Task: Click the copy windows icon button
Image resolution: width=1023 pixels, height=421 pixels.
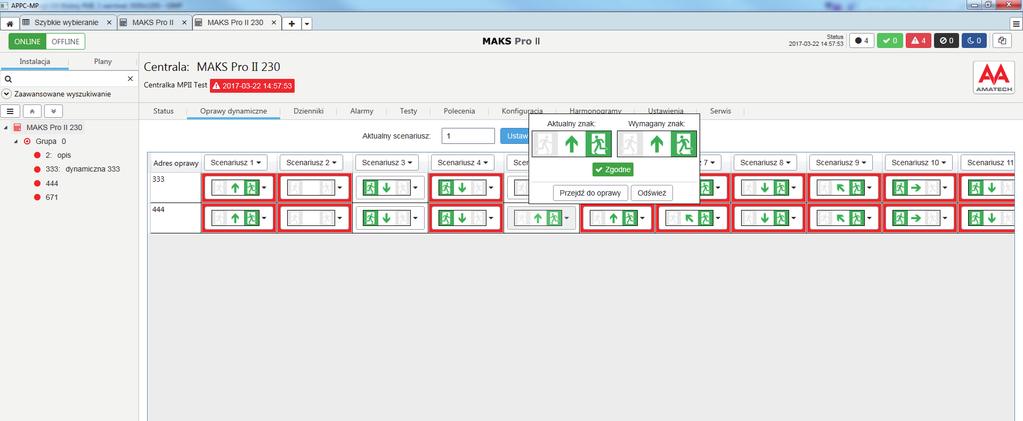Action: 1001,41
